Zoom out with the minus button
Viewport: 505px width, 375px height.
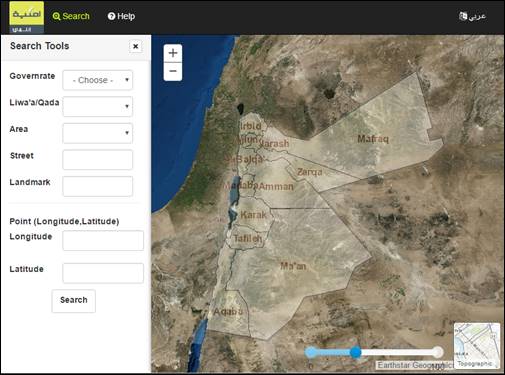(173, 71)
